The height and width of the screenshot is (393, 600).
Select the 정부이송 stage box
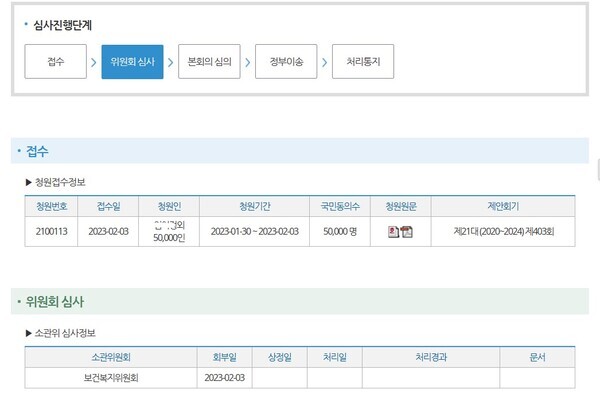pyautogui.click(x=286, y=62)
